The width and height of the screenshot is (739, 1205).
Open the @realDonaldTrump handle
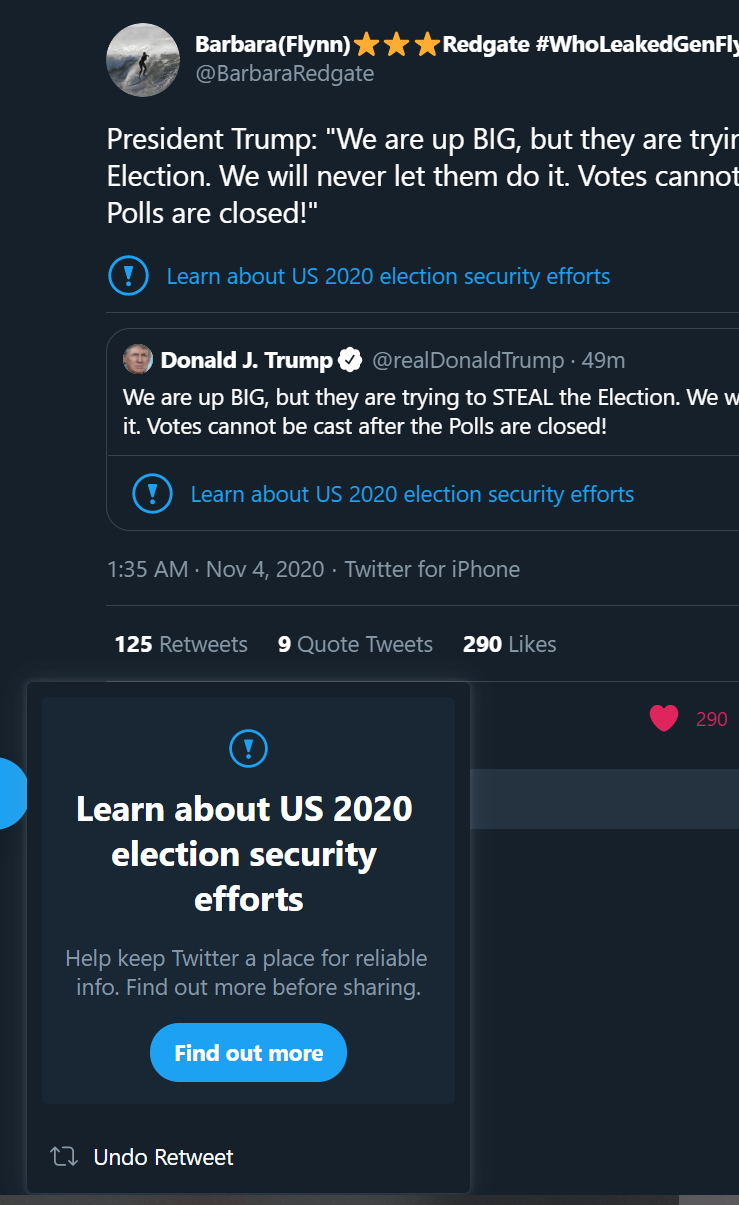468,360
